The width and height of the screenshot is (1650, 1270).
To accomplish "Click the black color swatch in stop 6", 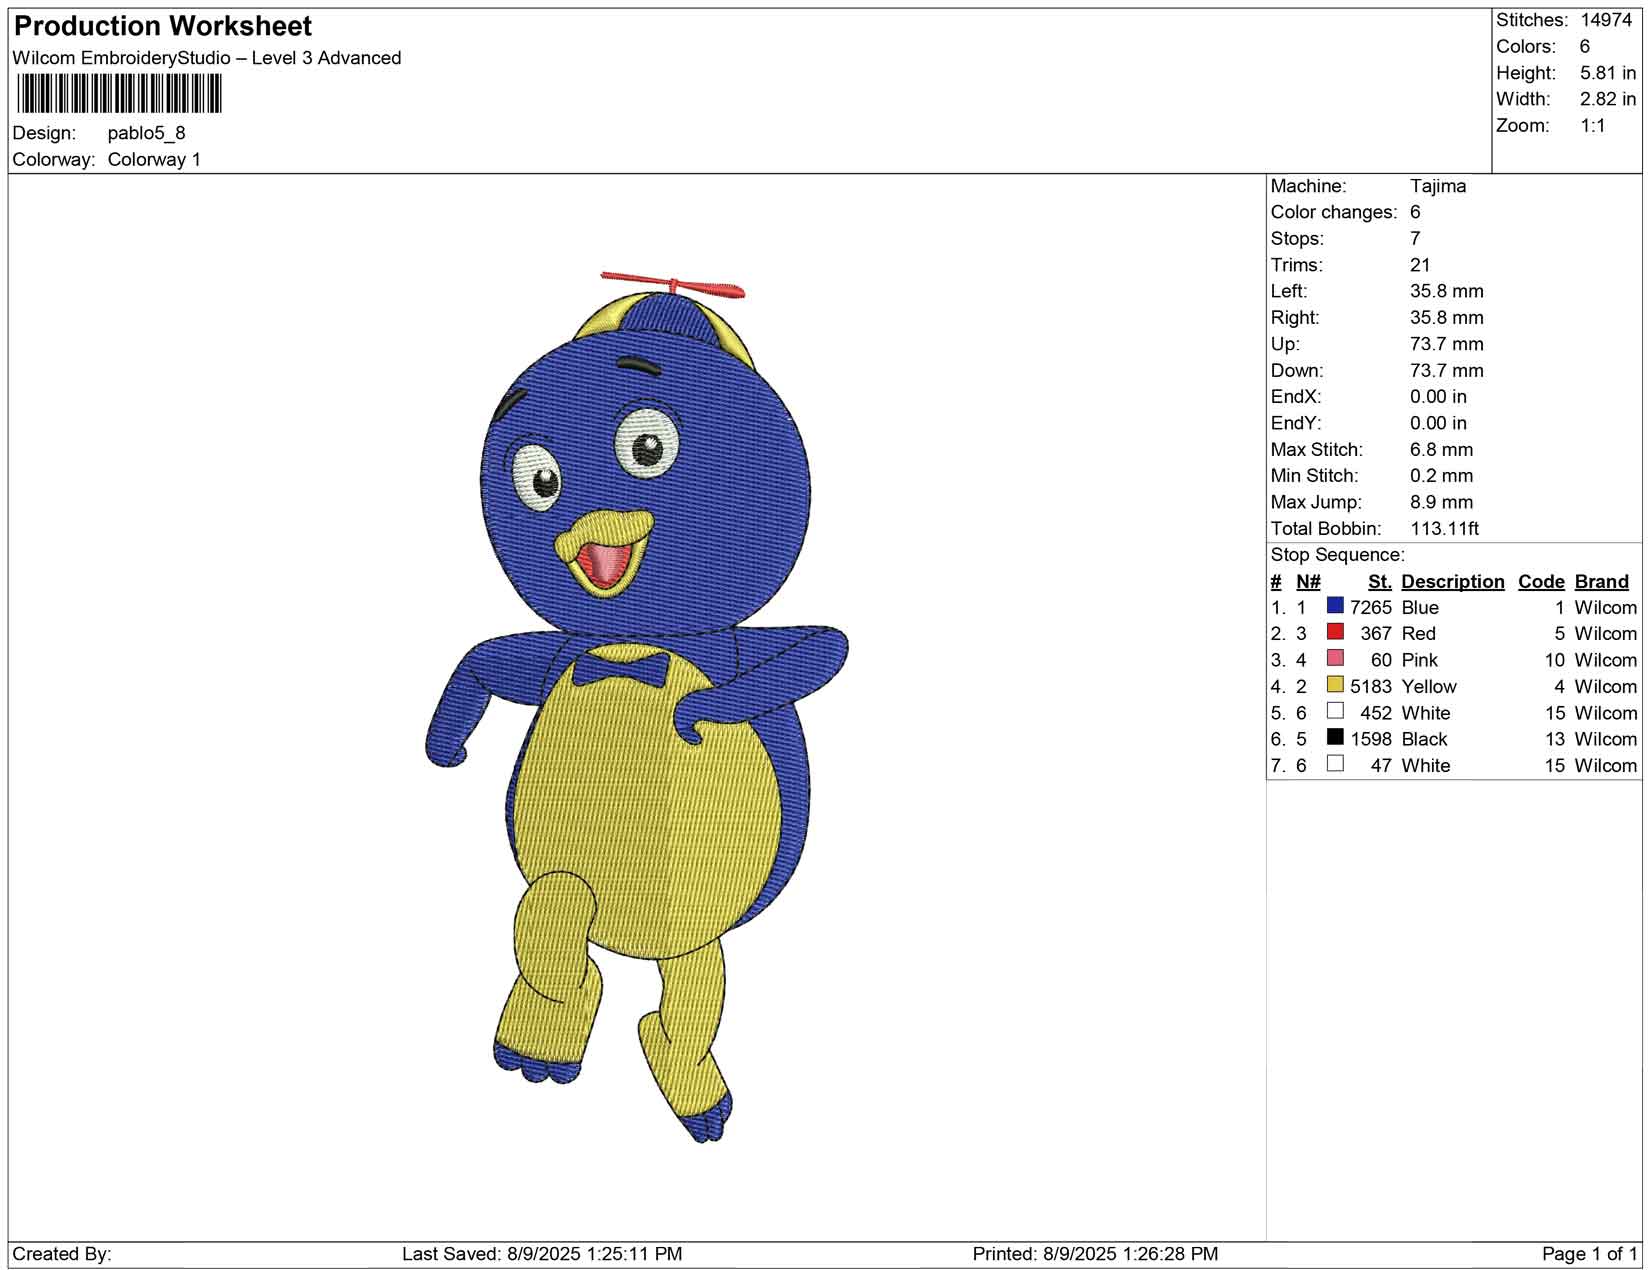I will [x=1335, y=737].
